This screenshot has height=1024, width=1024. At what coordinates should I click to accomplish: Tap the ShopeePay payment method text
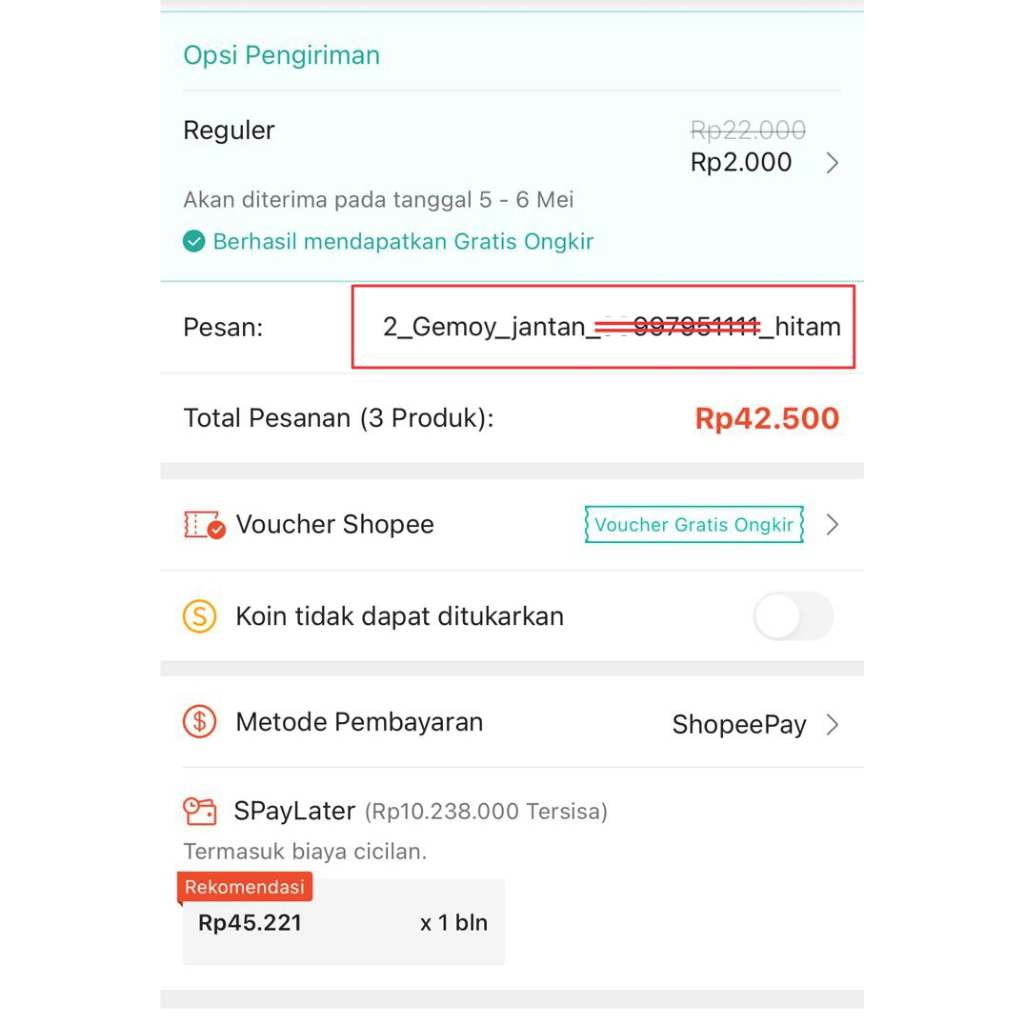pyautogui.click(x=739, y=725)
